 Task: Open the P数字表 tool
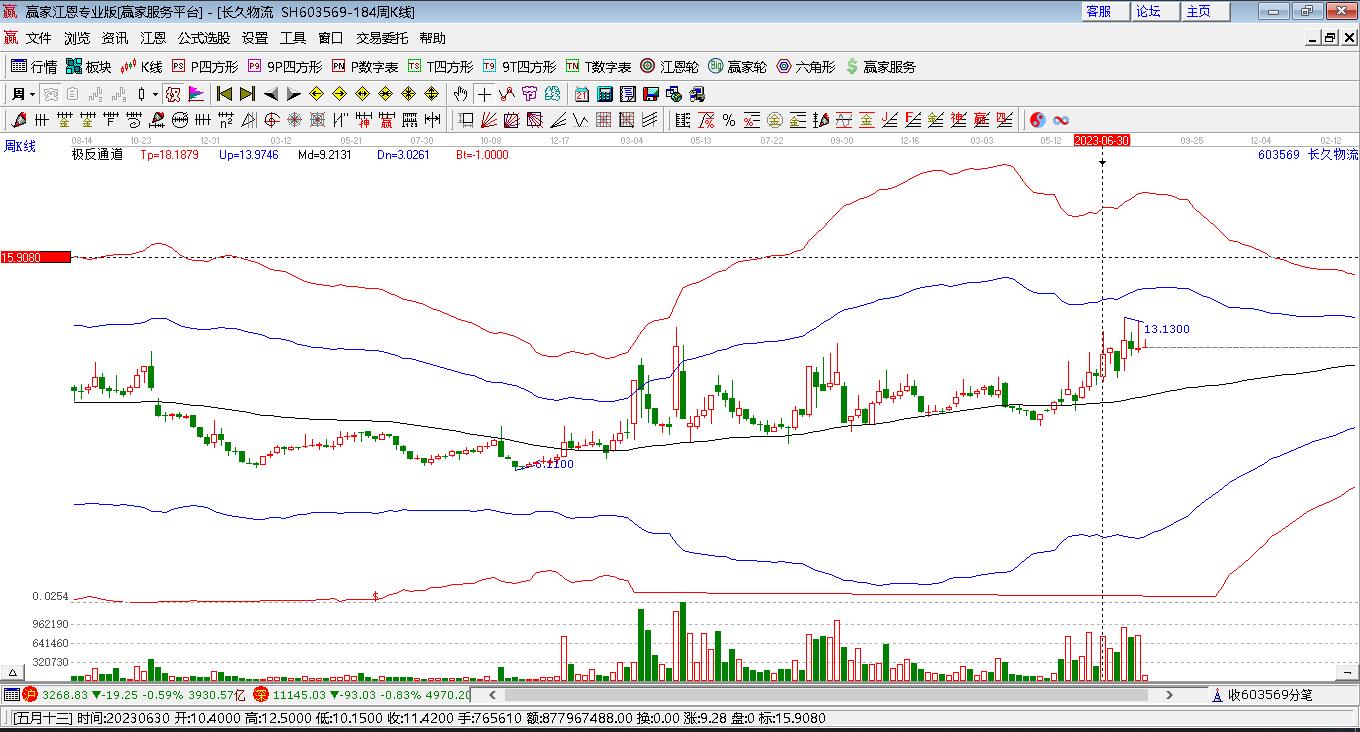coord(365,67)
